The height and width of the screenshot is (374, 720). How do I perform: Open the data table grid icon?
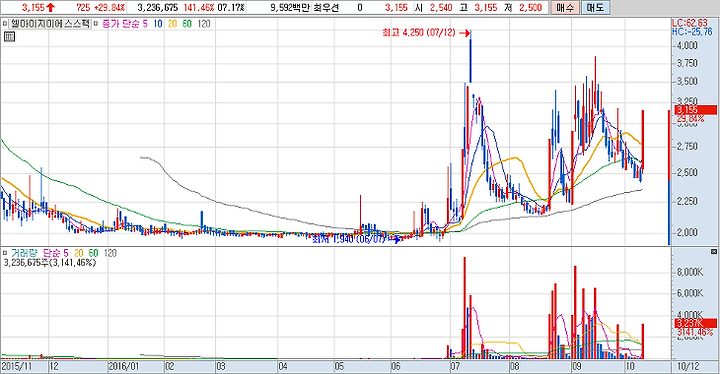tap(9, 37)
